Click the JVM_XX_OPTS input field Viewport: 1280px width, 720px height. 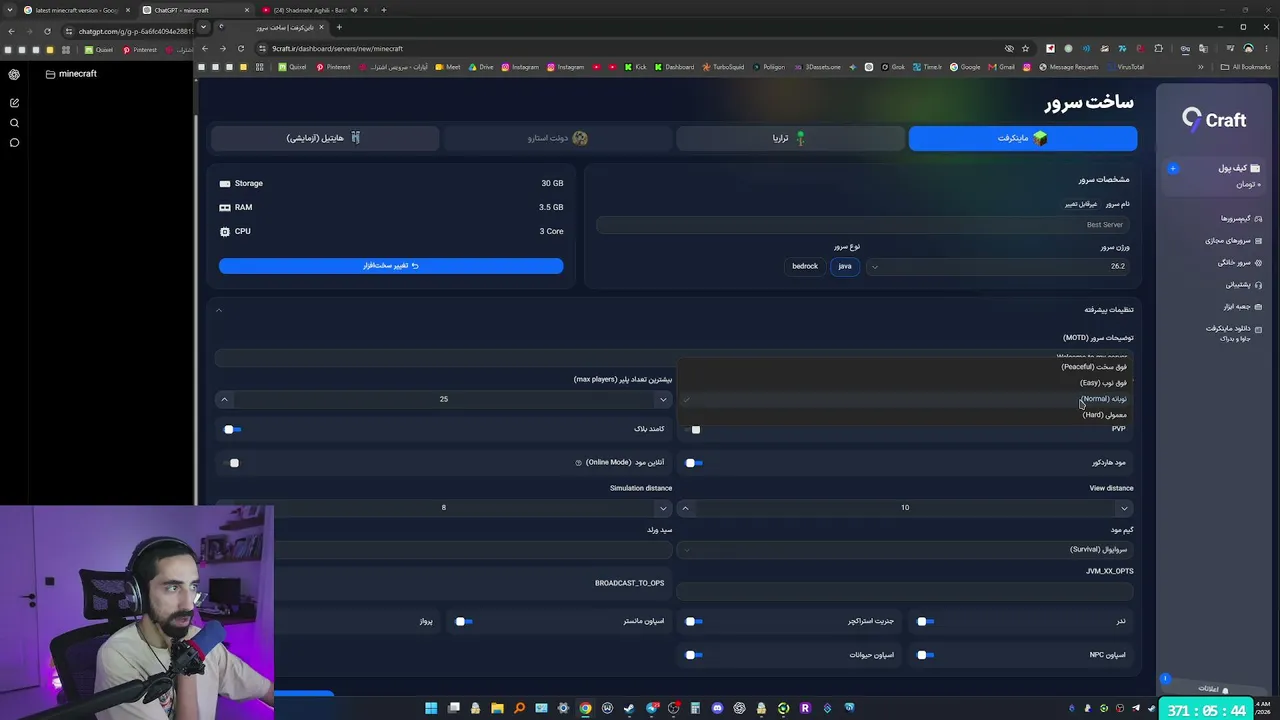pos(905,591)
